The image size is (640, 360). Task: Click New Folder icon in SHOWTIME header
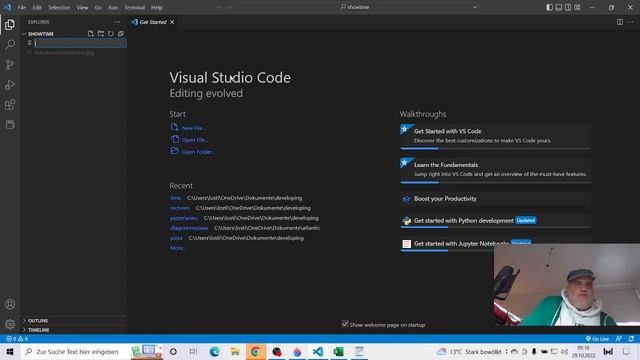click(x=100, y=33)
